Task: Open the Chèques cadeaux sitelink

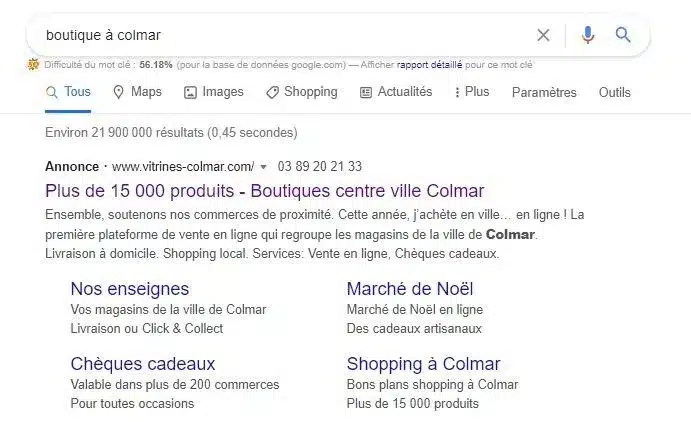Action: pyautogui.click(x=143, y=364)
